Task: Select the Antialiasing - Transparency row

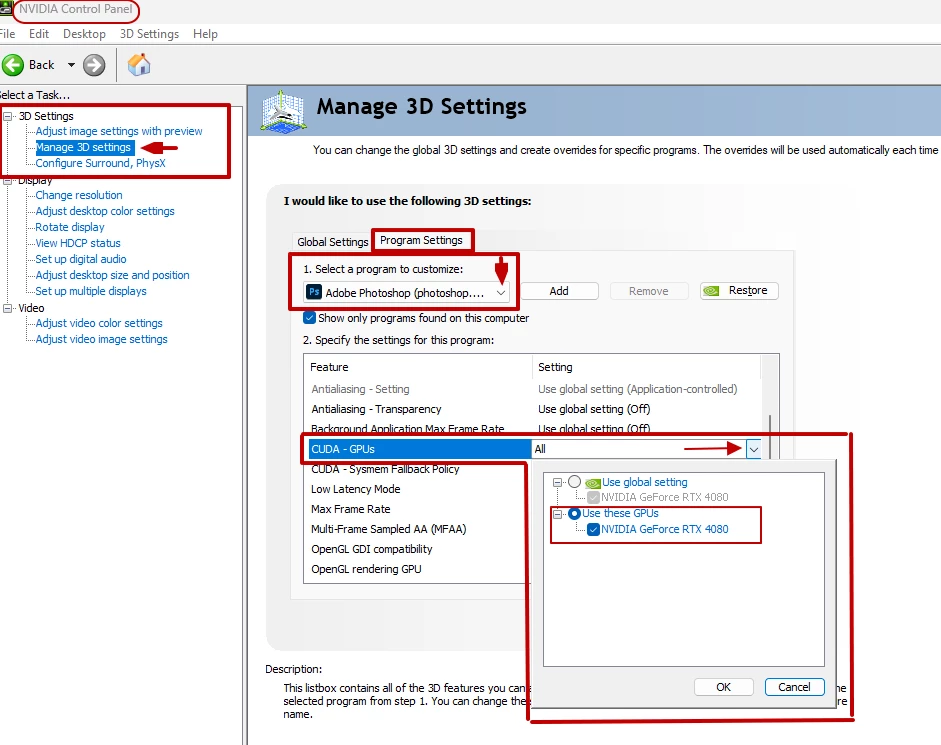Action: coord(534,409)
